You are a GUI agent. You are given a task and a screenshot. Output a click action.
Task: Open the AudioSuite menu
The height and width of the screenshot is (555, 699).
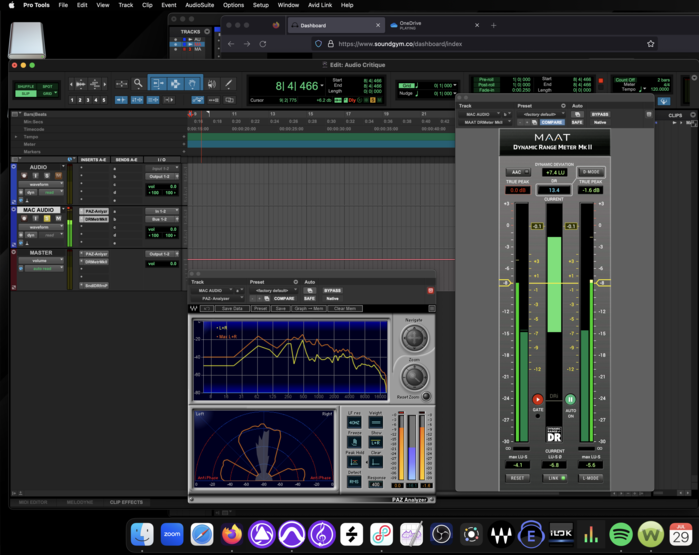(199, 5)
